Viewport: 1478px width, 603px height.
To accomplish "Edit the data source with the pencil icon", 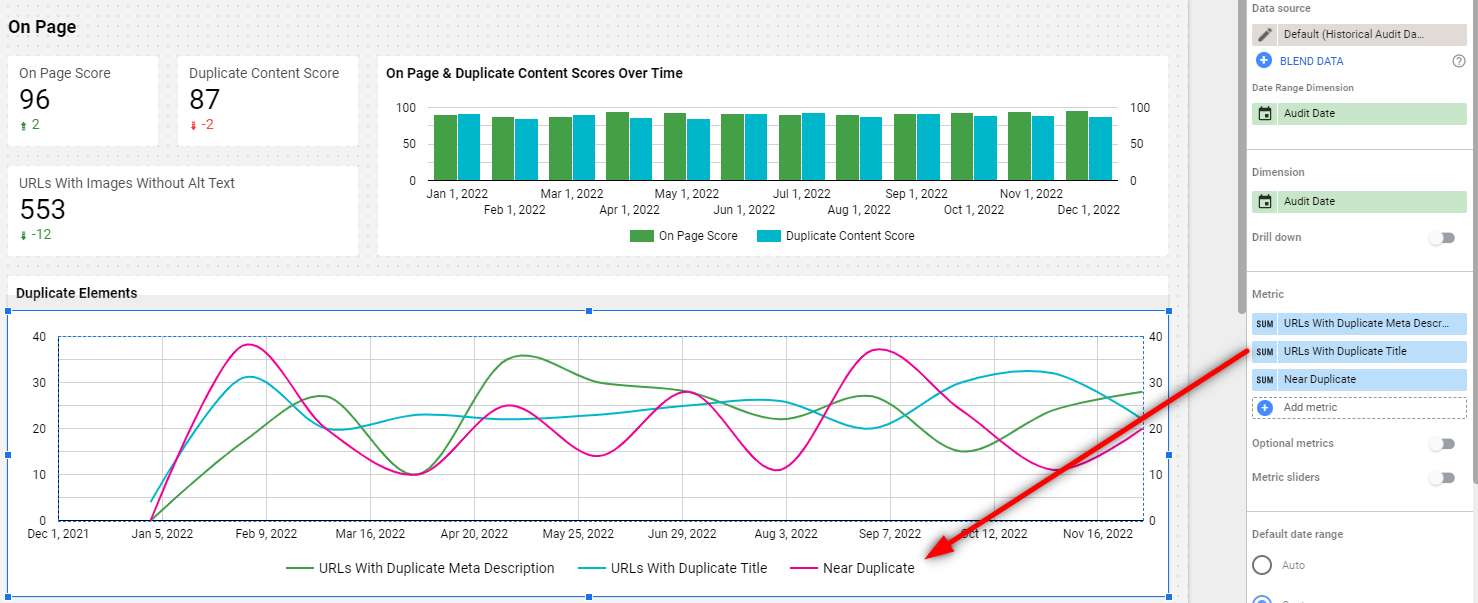I will click(1264, 34).
